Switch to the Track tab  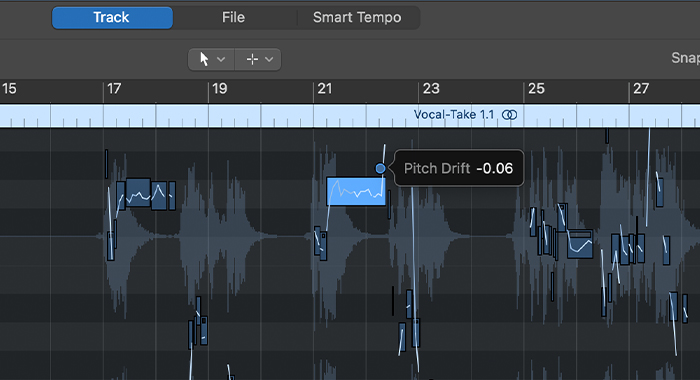click(112, 18)
